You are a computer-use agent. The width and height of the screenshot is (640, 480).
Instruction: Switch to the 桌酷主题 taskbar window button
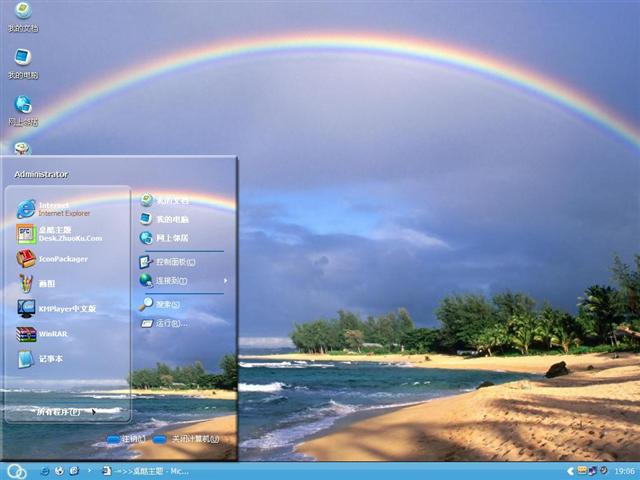pos(146,471)
